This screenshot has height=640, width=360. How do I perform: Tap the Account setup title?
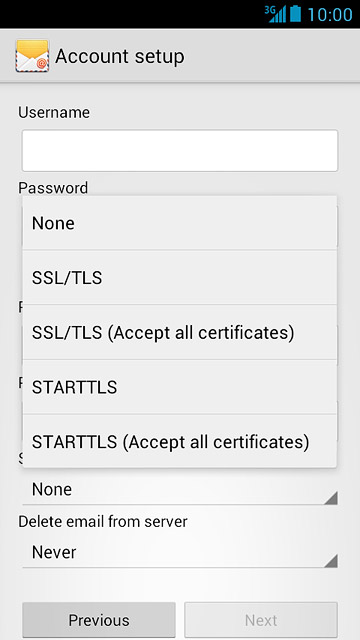120,56
